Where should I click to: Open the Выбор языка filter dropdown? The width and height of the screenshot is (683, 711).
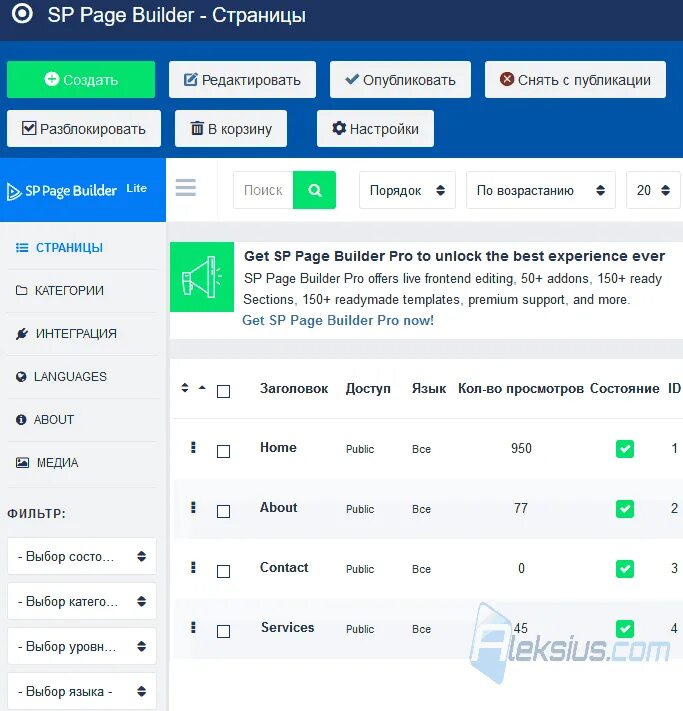click(82, 691)
